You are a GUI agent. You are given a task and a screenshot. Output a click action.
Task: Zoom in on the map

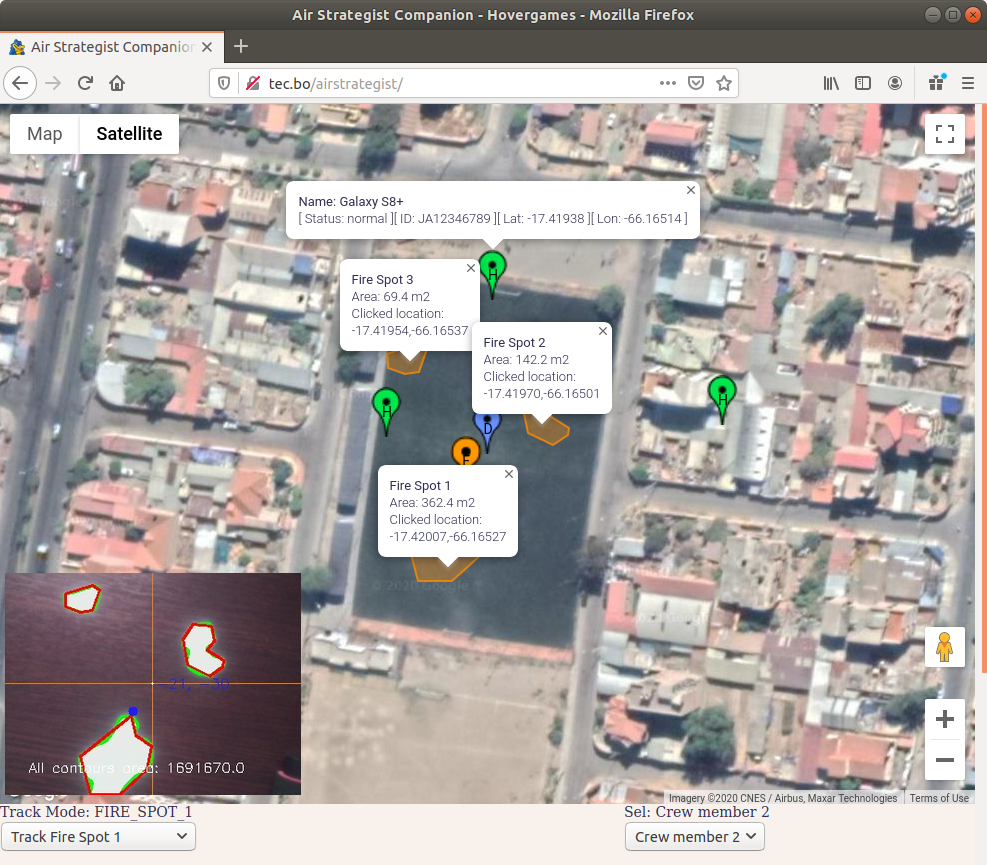point(944,719)
